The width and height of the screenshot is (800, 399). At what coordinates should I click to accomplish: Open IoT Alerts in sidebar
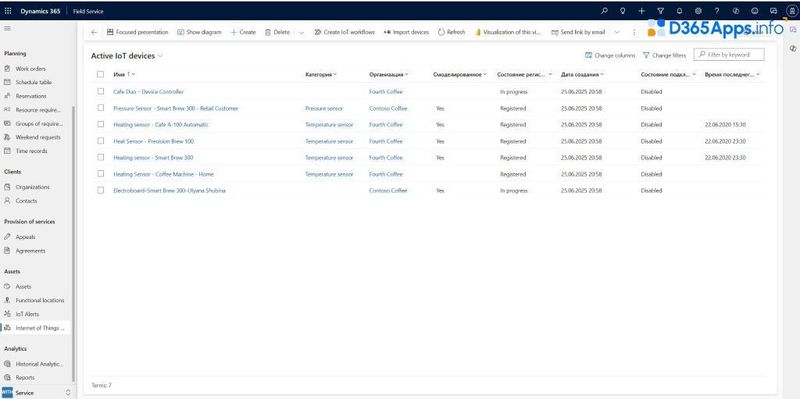(27, 314)
